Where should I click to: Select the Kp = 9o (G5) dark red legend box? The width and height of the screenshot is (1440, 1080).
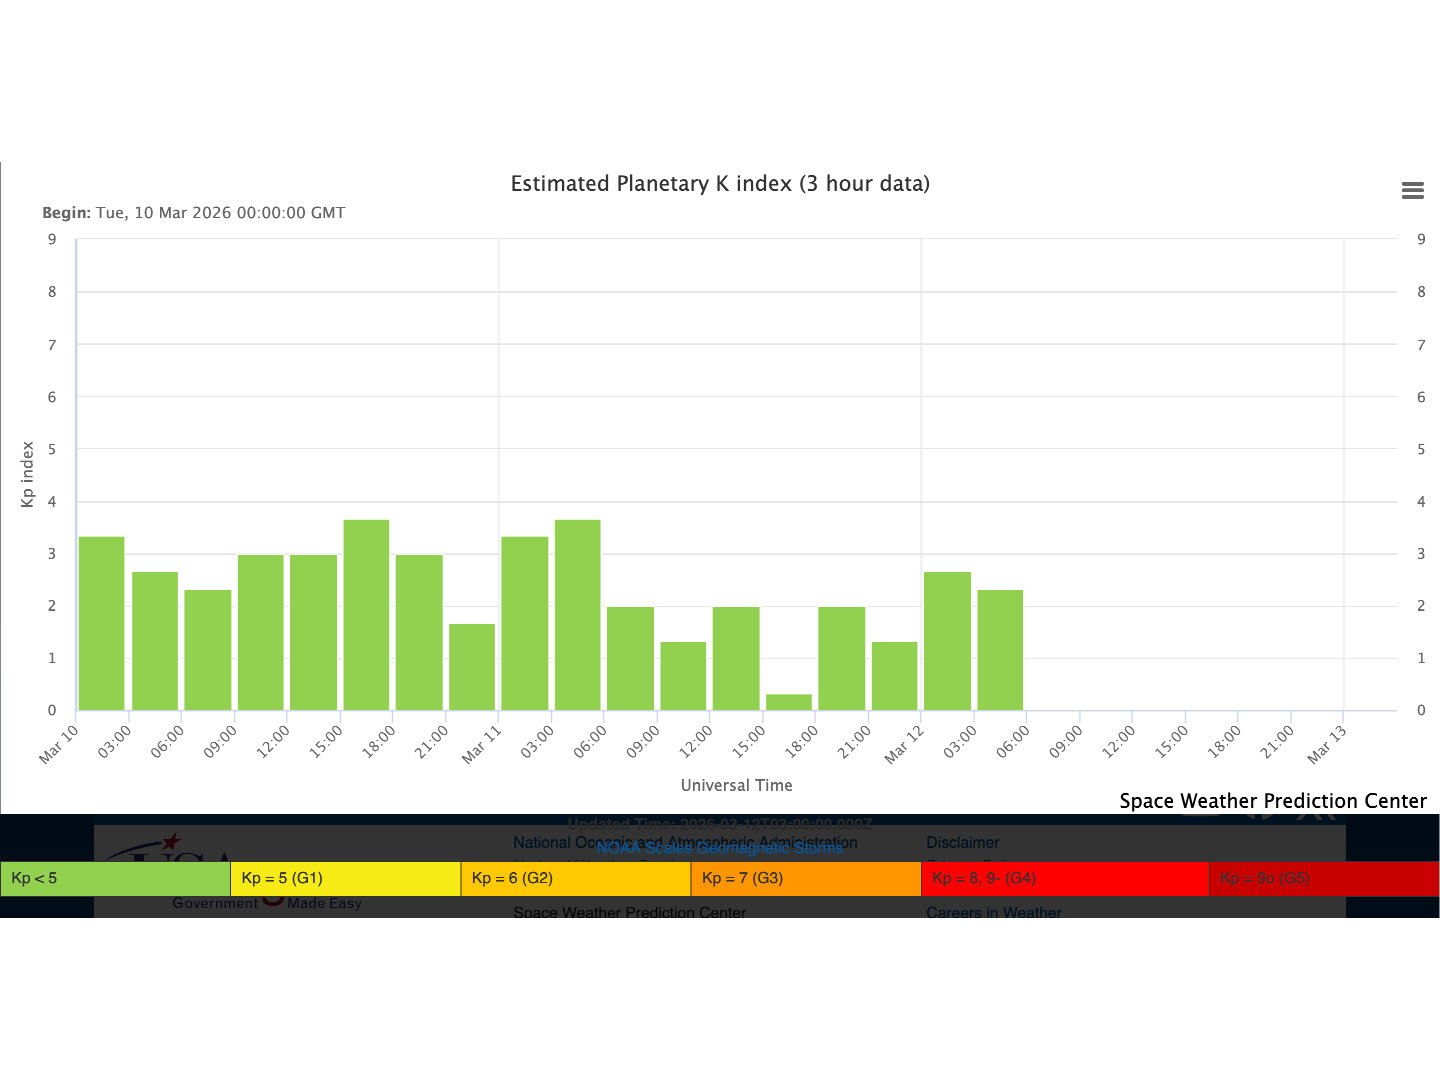pos(1323,878)
